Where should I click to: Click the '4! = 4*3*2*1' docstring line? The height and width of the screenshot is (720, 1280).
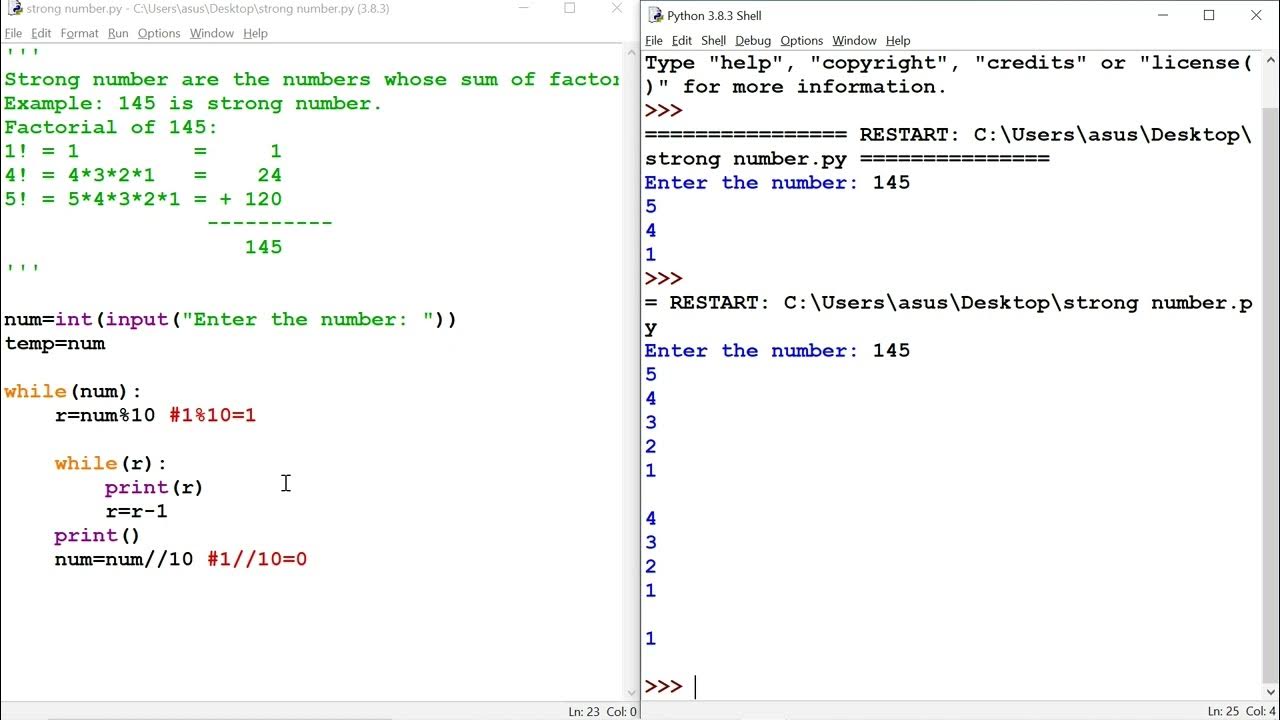pos(143,175)
